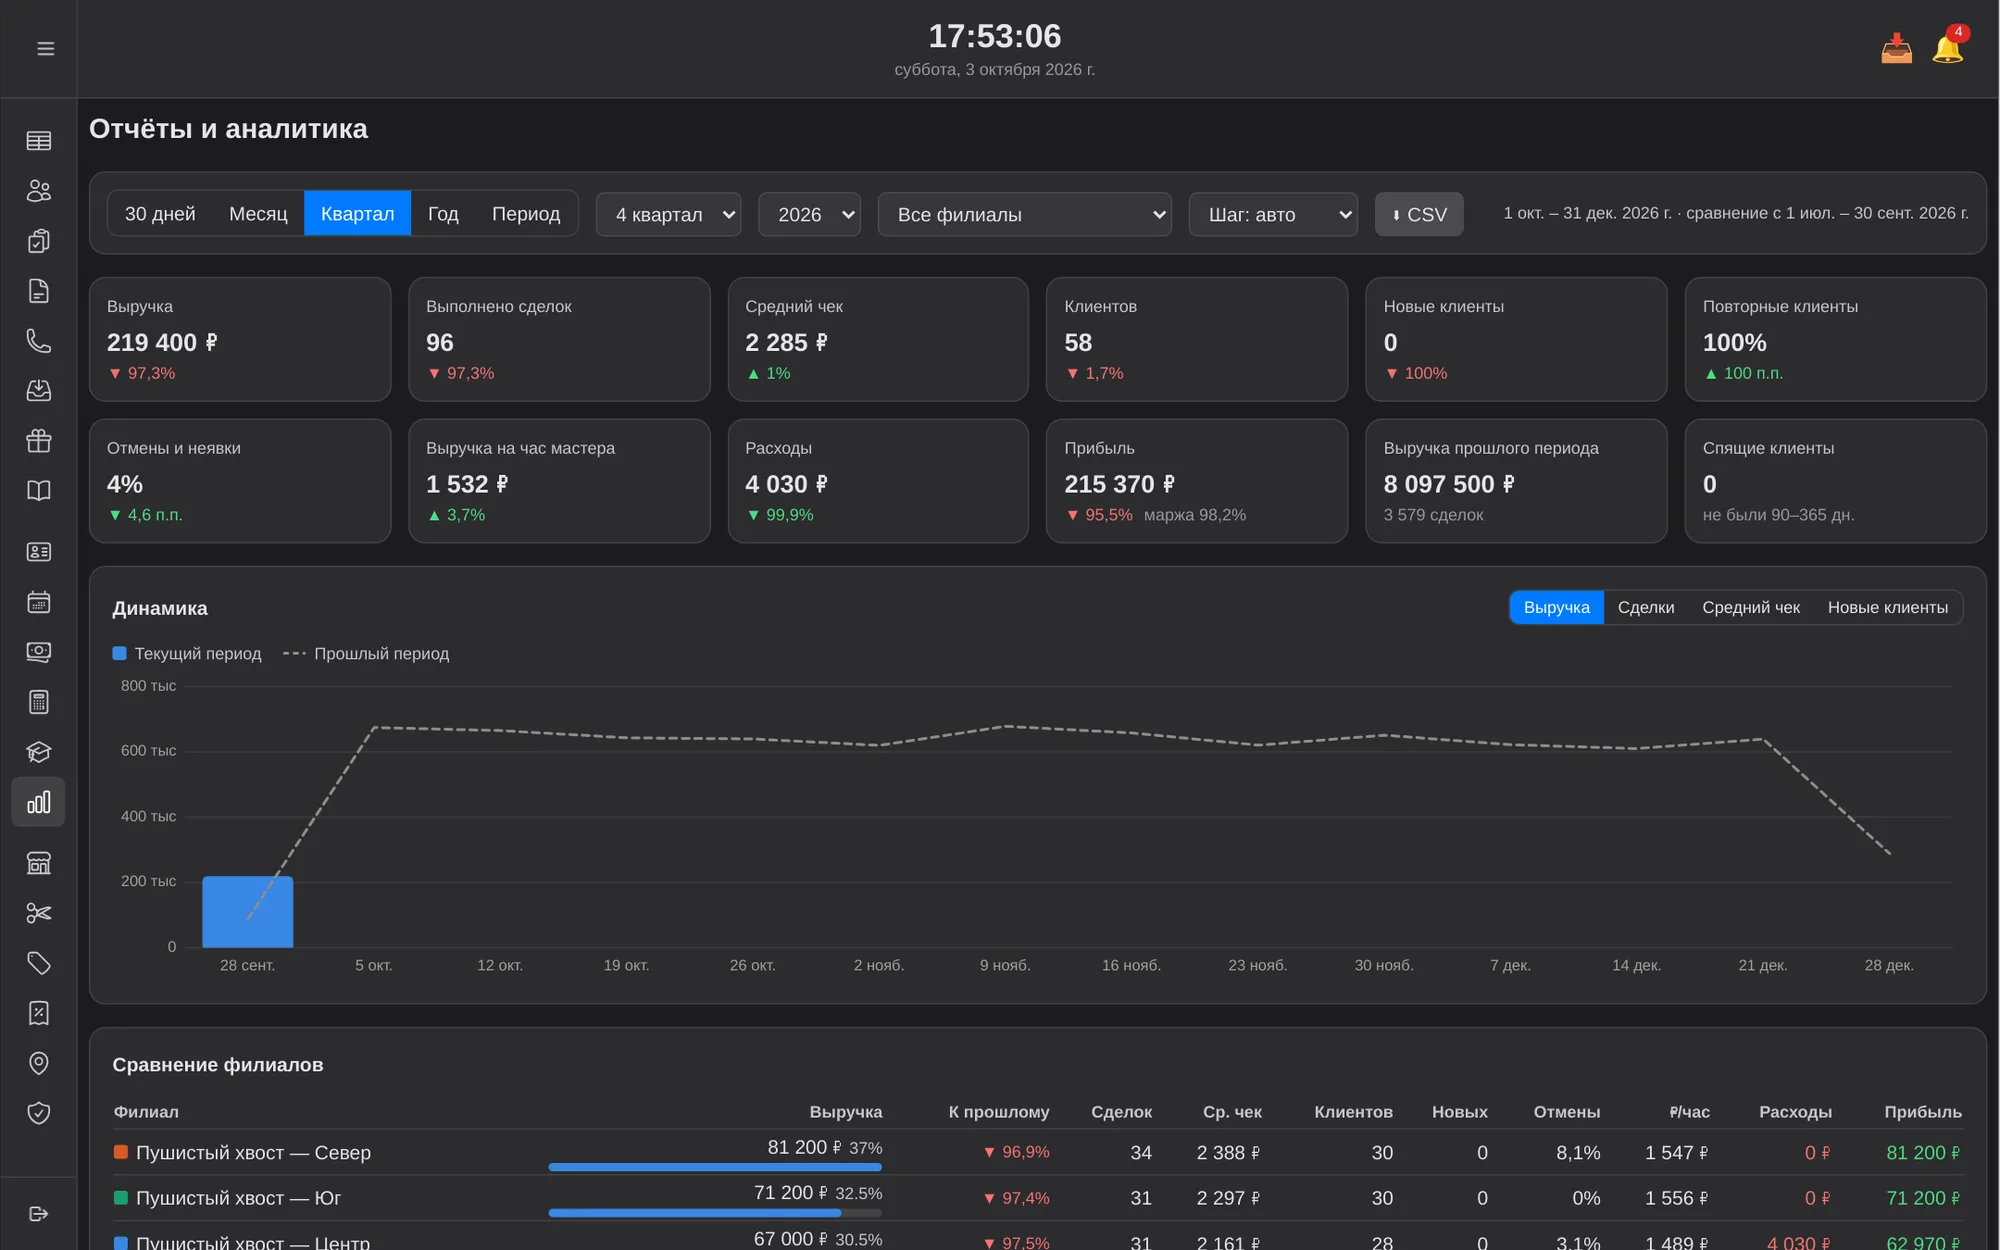The height and width of the screenshot is (1250, 2000).
Task: Switch chart to Новые клиенты tab
Action: pyautogui.click(x=1888, y=607)
